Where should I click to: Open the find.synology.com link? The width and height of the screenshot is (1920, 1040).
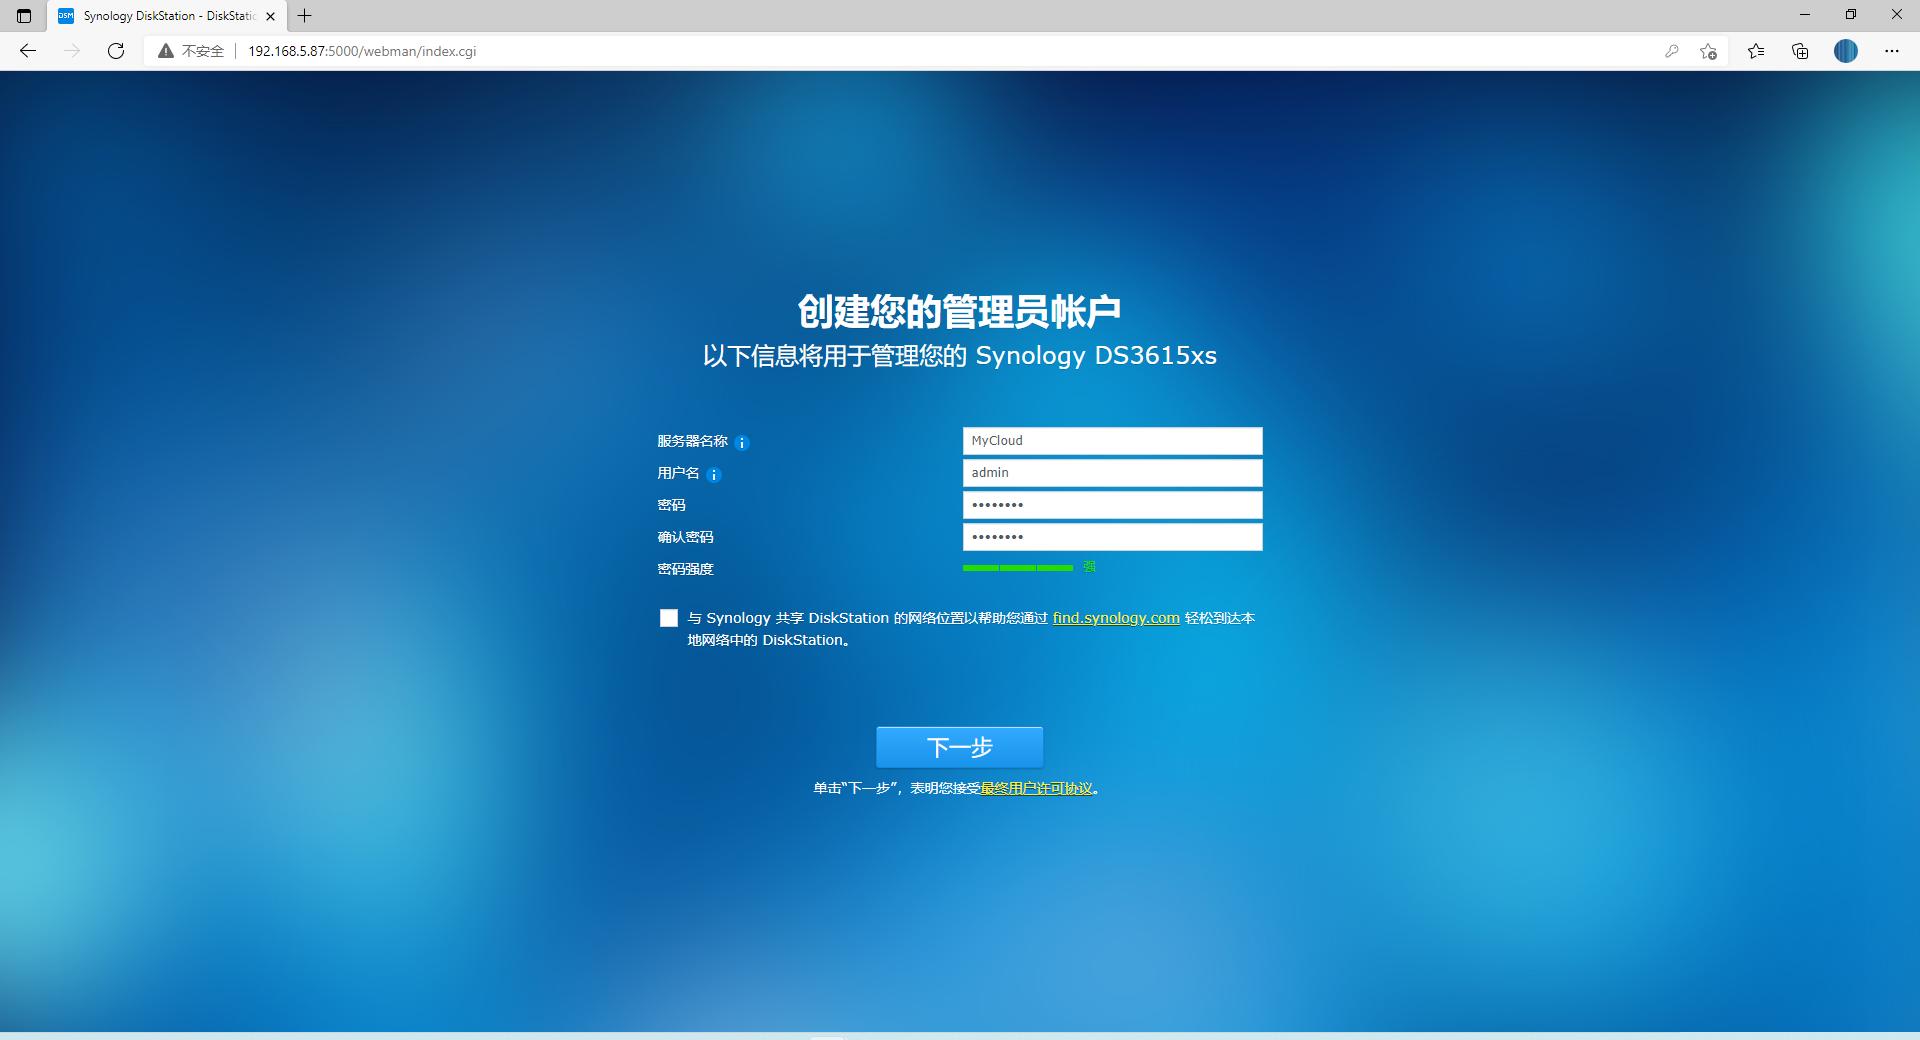[1115, 618]
